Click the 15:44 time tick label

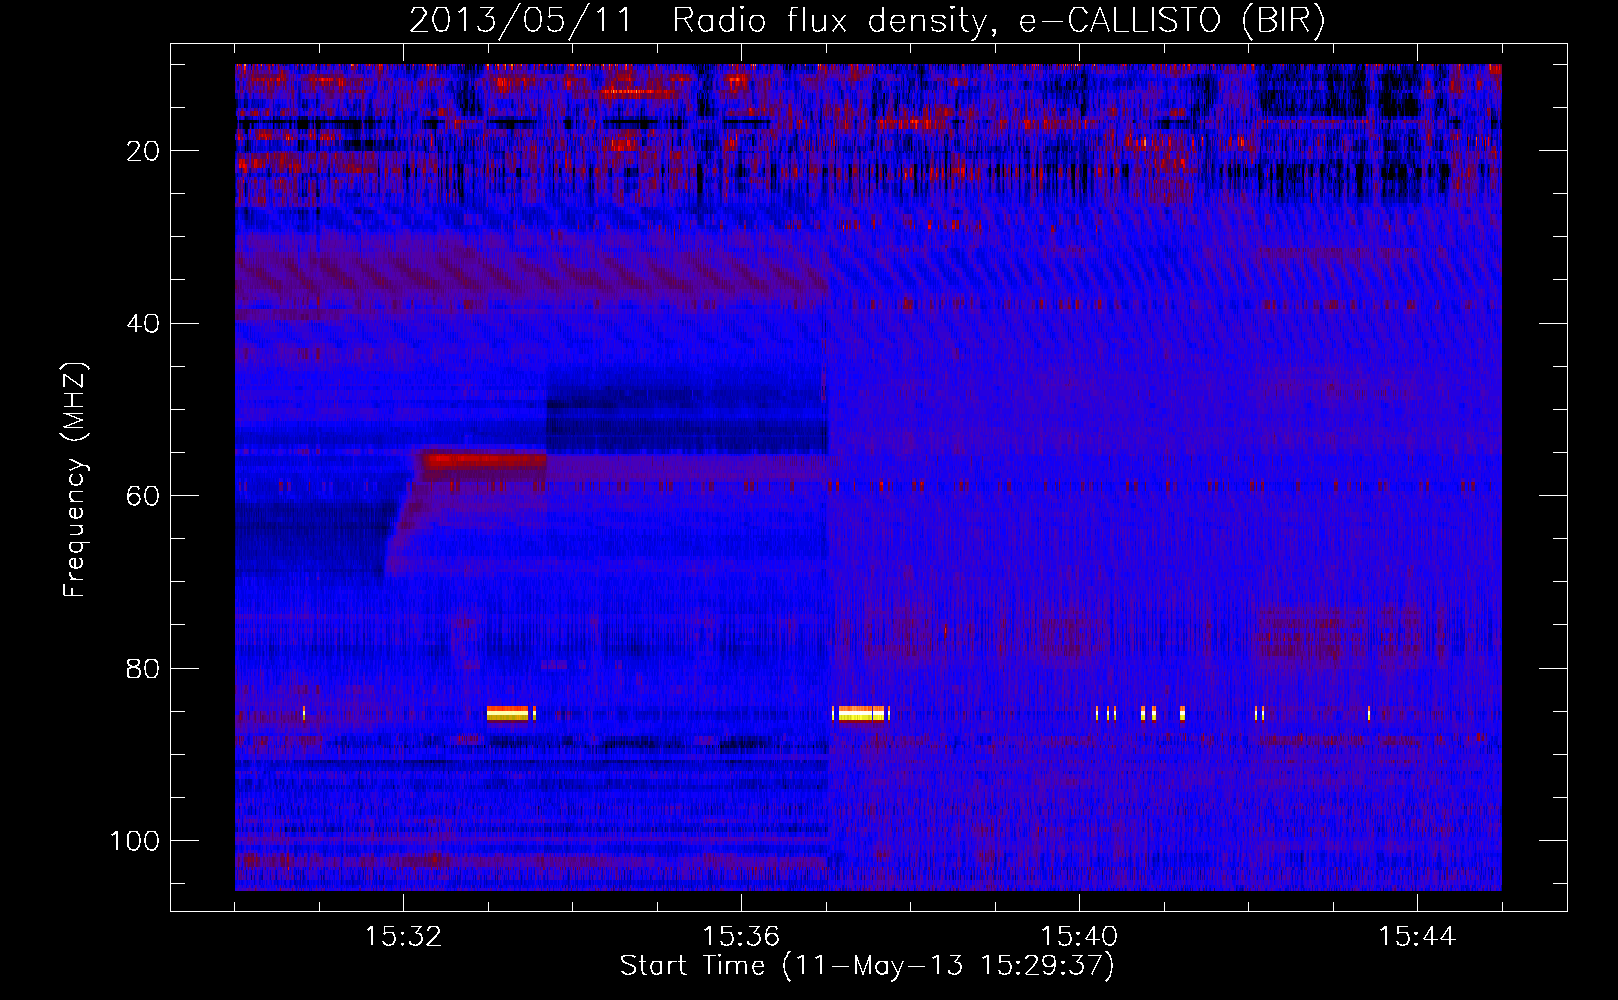[x=1417, y=937]
